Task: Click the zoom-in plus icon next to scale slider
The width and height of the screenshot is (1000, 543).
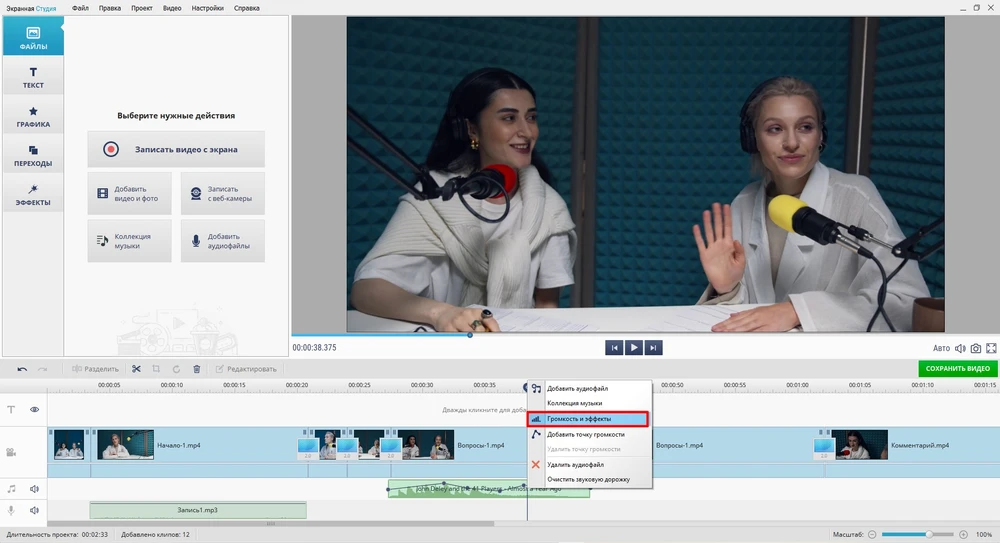Action: pos(963,535)
